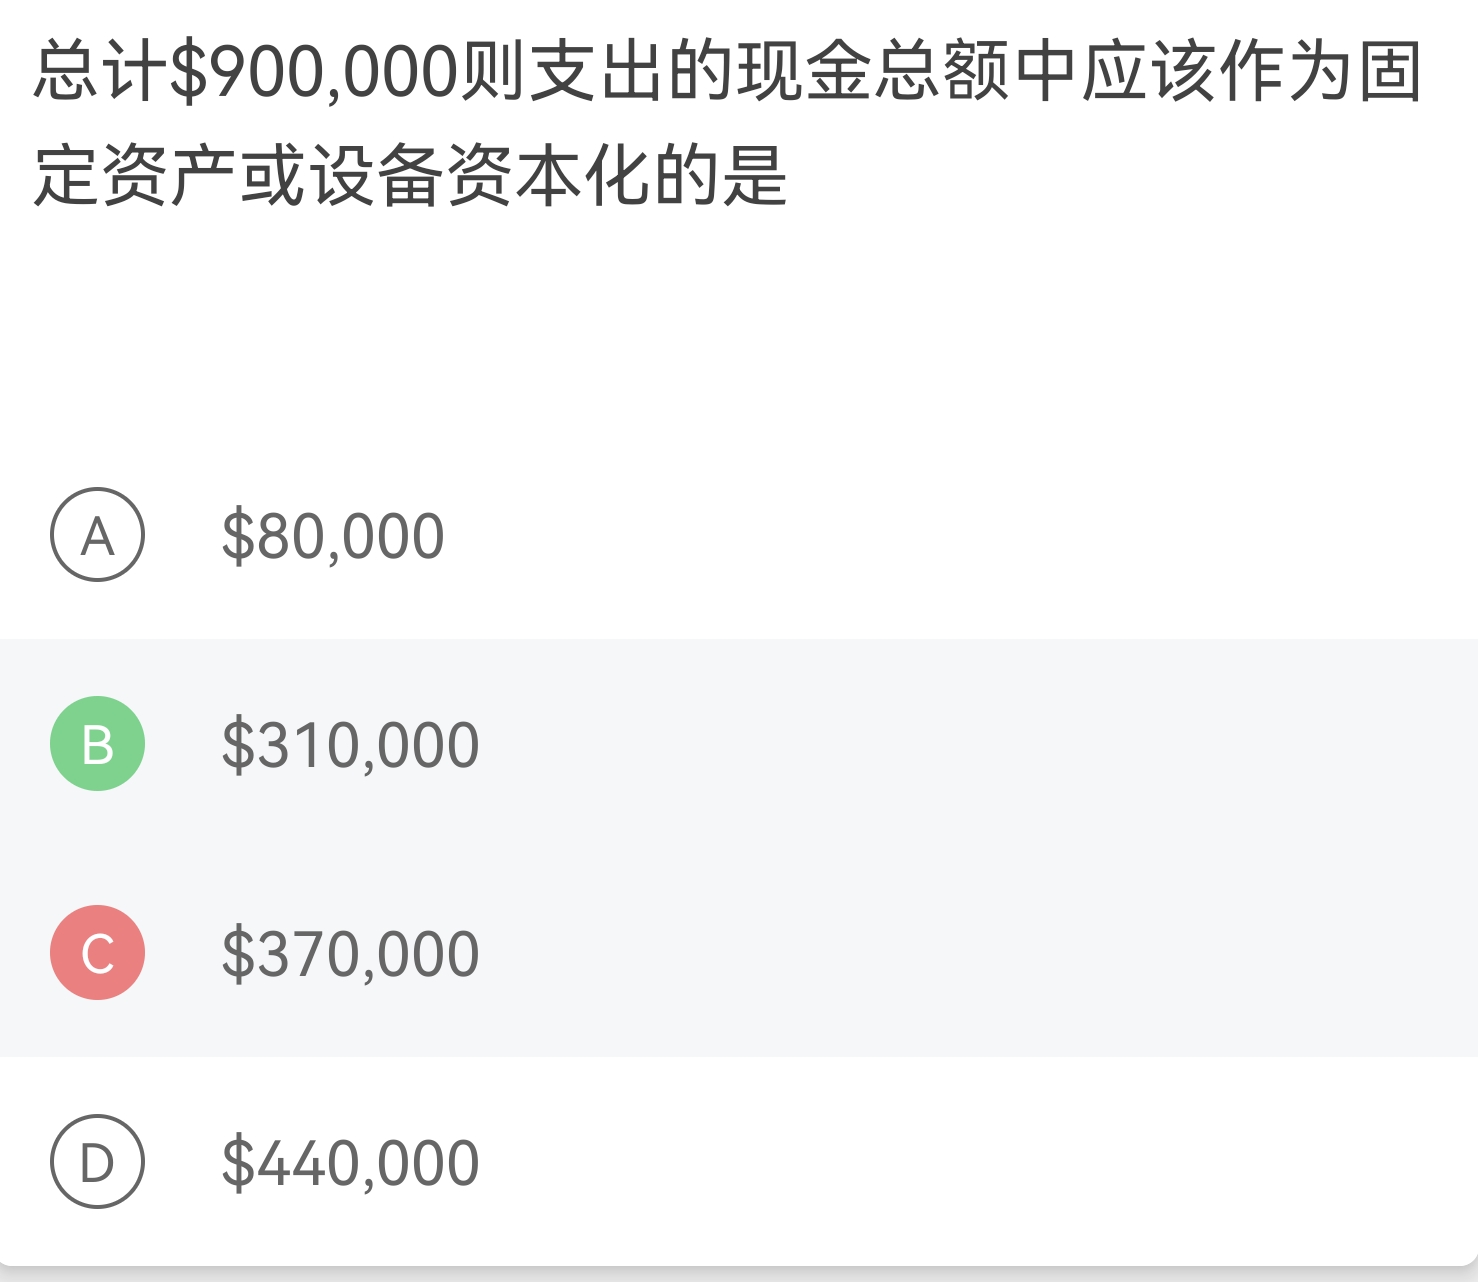
Task: Choose the $310,000 answer text
Action: click(350, 745)
